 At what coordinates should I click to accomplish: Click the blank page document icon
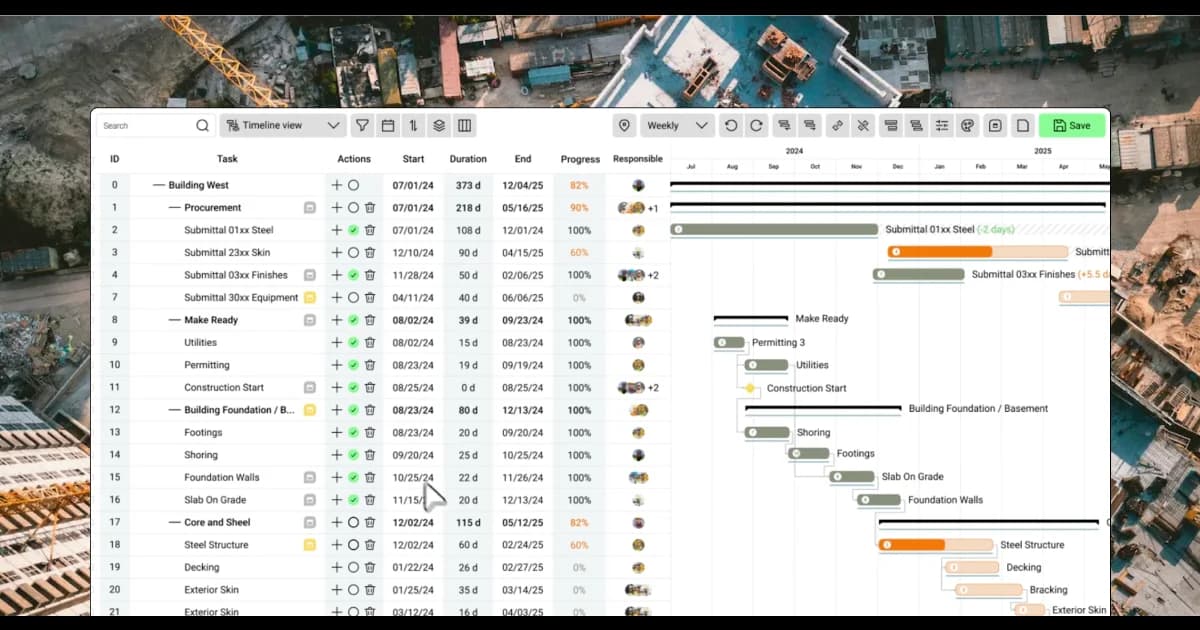click(x=1022, y=126)
